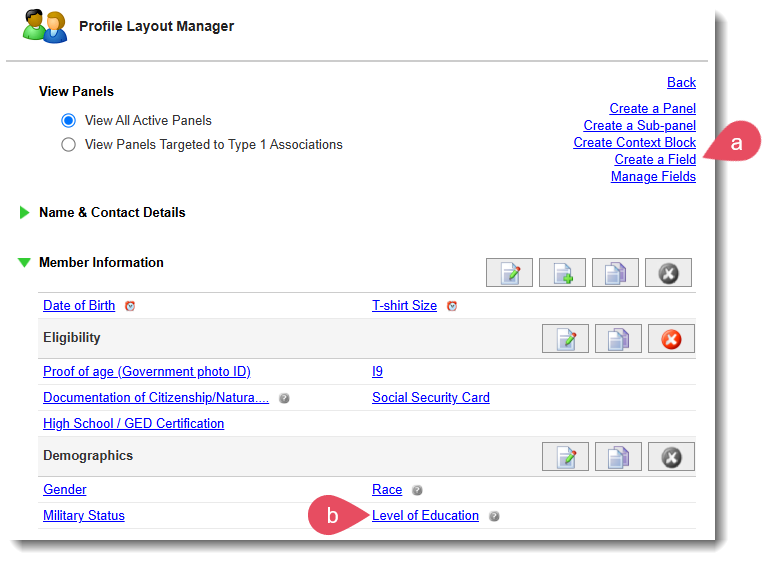
Task: Expand the Name & Contact Details panel
Action: pos(24,212)
